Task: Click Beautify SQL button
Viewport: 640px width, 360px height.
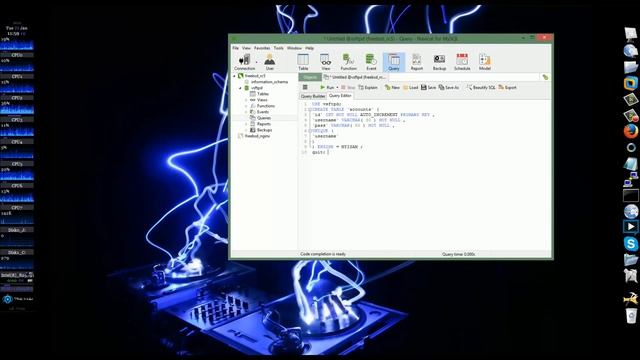Action: [481, 87]
